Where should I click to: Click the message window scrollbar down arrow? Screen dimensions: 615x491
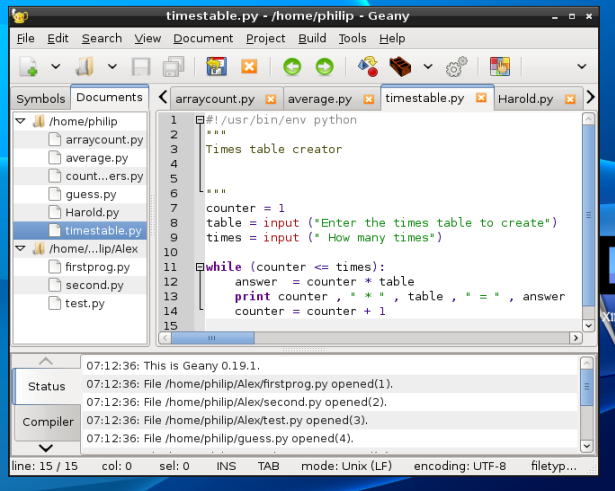(586, 445)
